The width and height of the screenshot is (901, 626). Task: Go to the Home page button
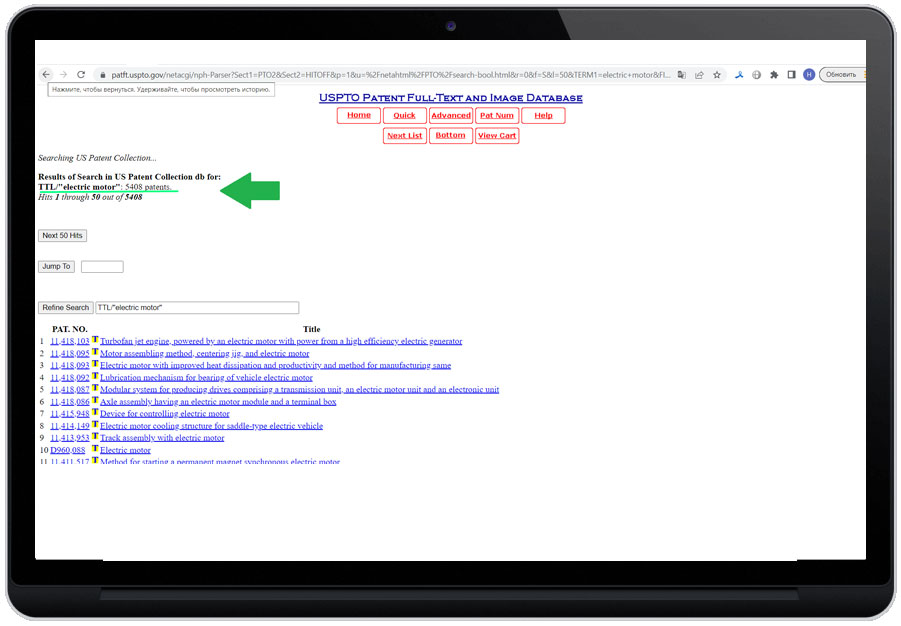(x=359, y=116)
